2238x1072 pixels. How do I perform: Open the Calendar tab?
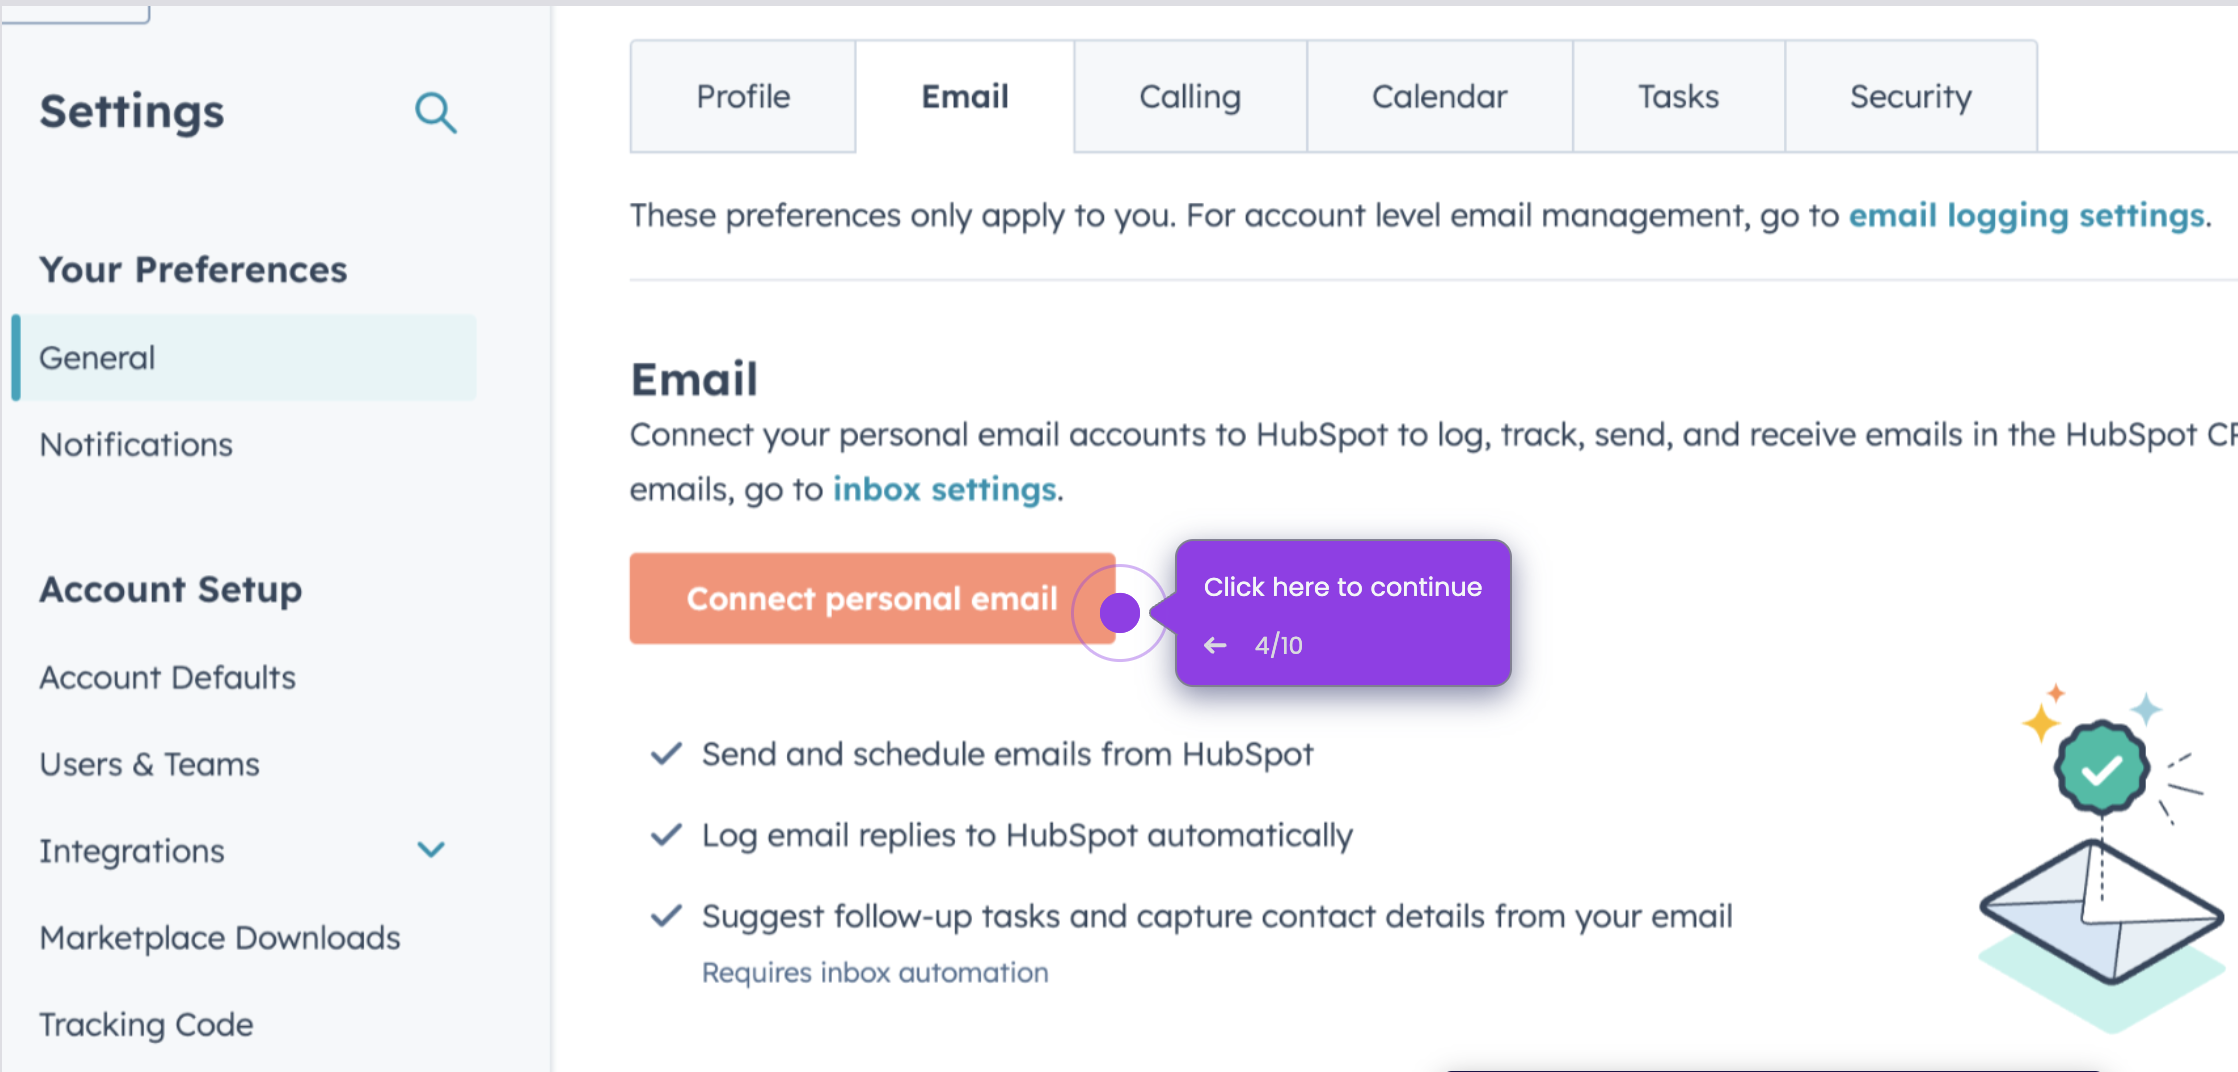tap(1439, 96)
